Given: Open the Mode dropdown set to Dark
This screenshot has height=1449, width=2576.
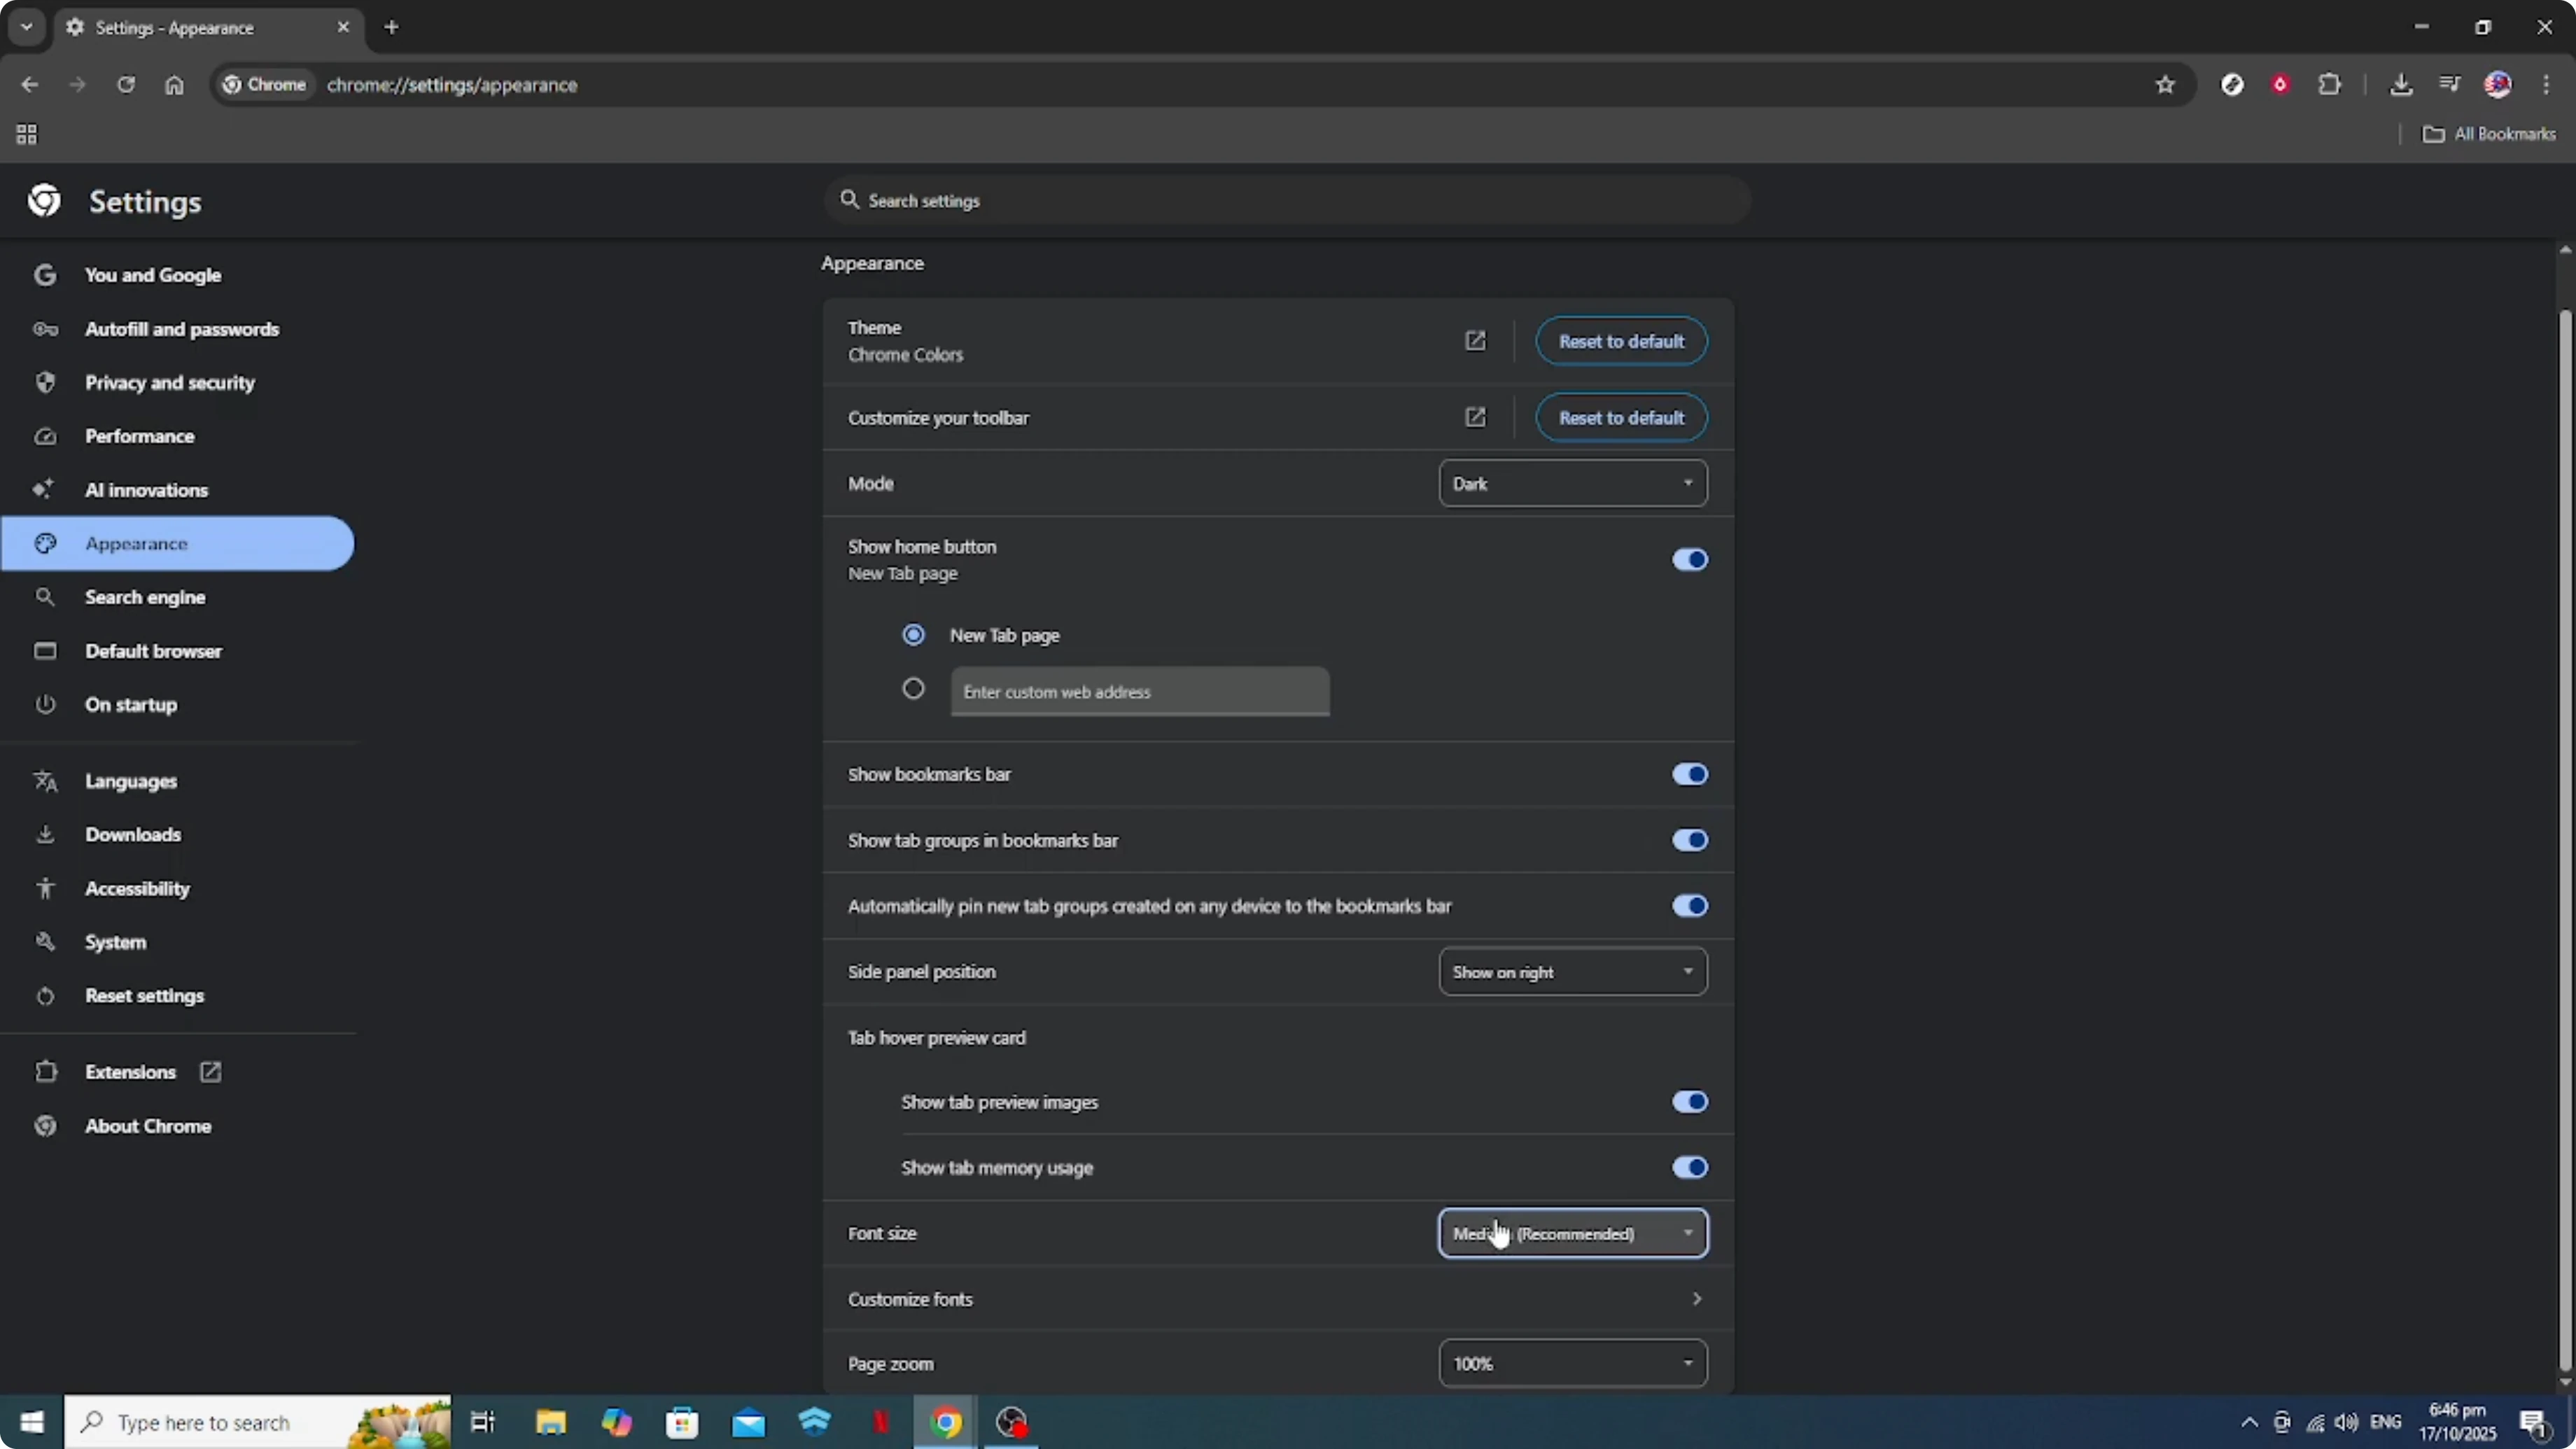Looking at the screenshot, I should click(x=1572, y=484).
